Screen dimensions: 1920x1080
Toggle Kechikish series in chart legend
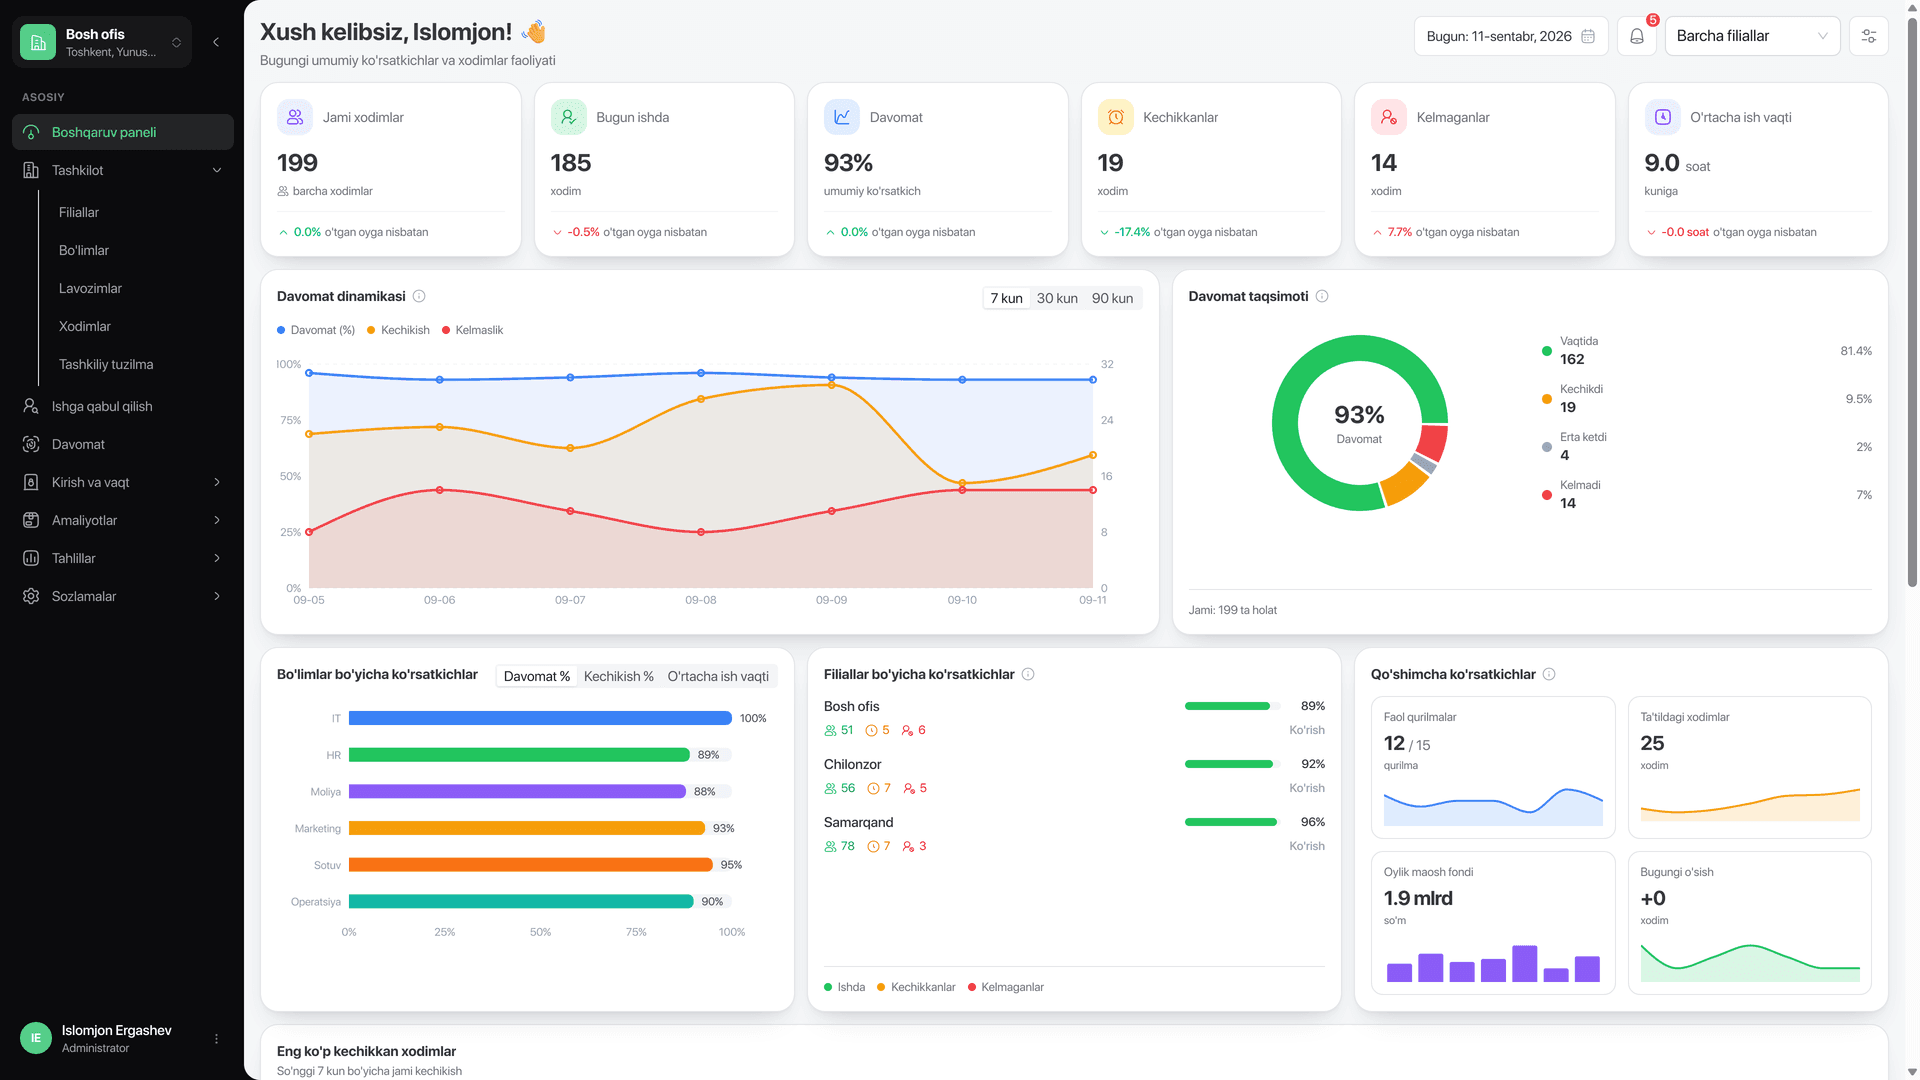[x=398, y=330]
